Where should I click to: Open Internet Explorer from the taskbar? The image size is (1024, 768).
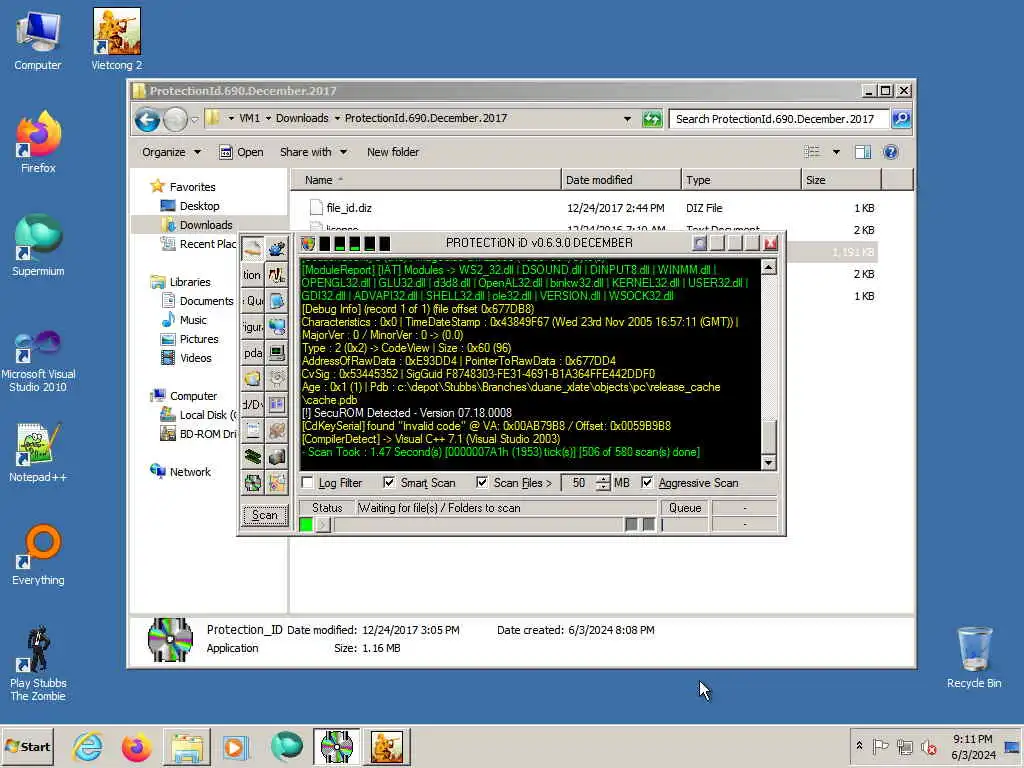88,746
